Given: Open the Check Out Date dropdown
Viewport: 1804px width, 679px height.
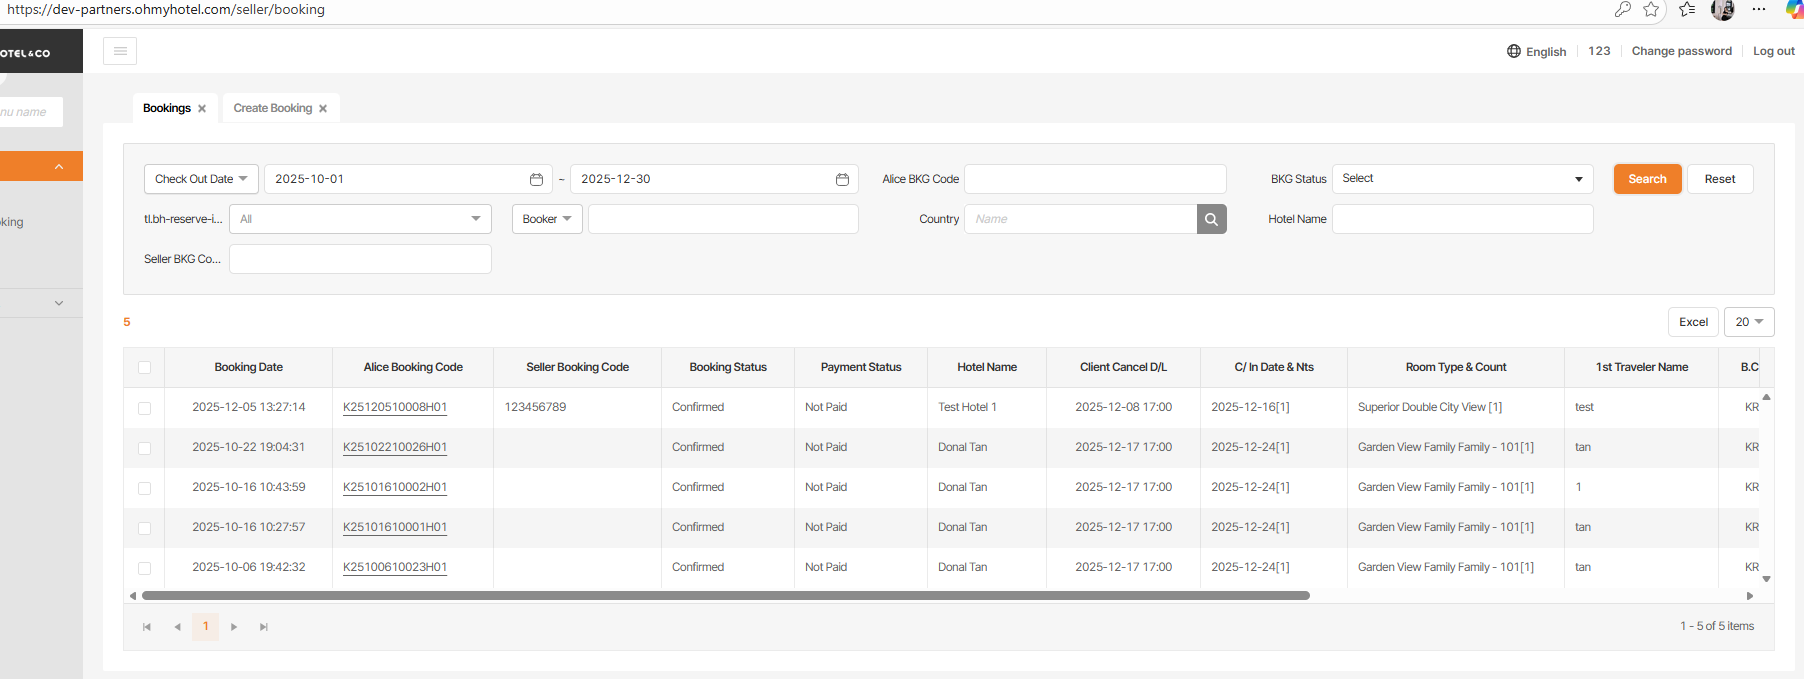Looking at the screenshot, I should [x=201, y=179].
